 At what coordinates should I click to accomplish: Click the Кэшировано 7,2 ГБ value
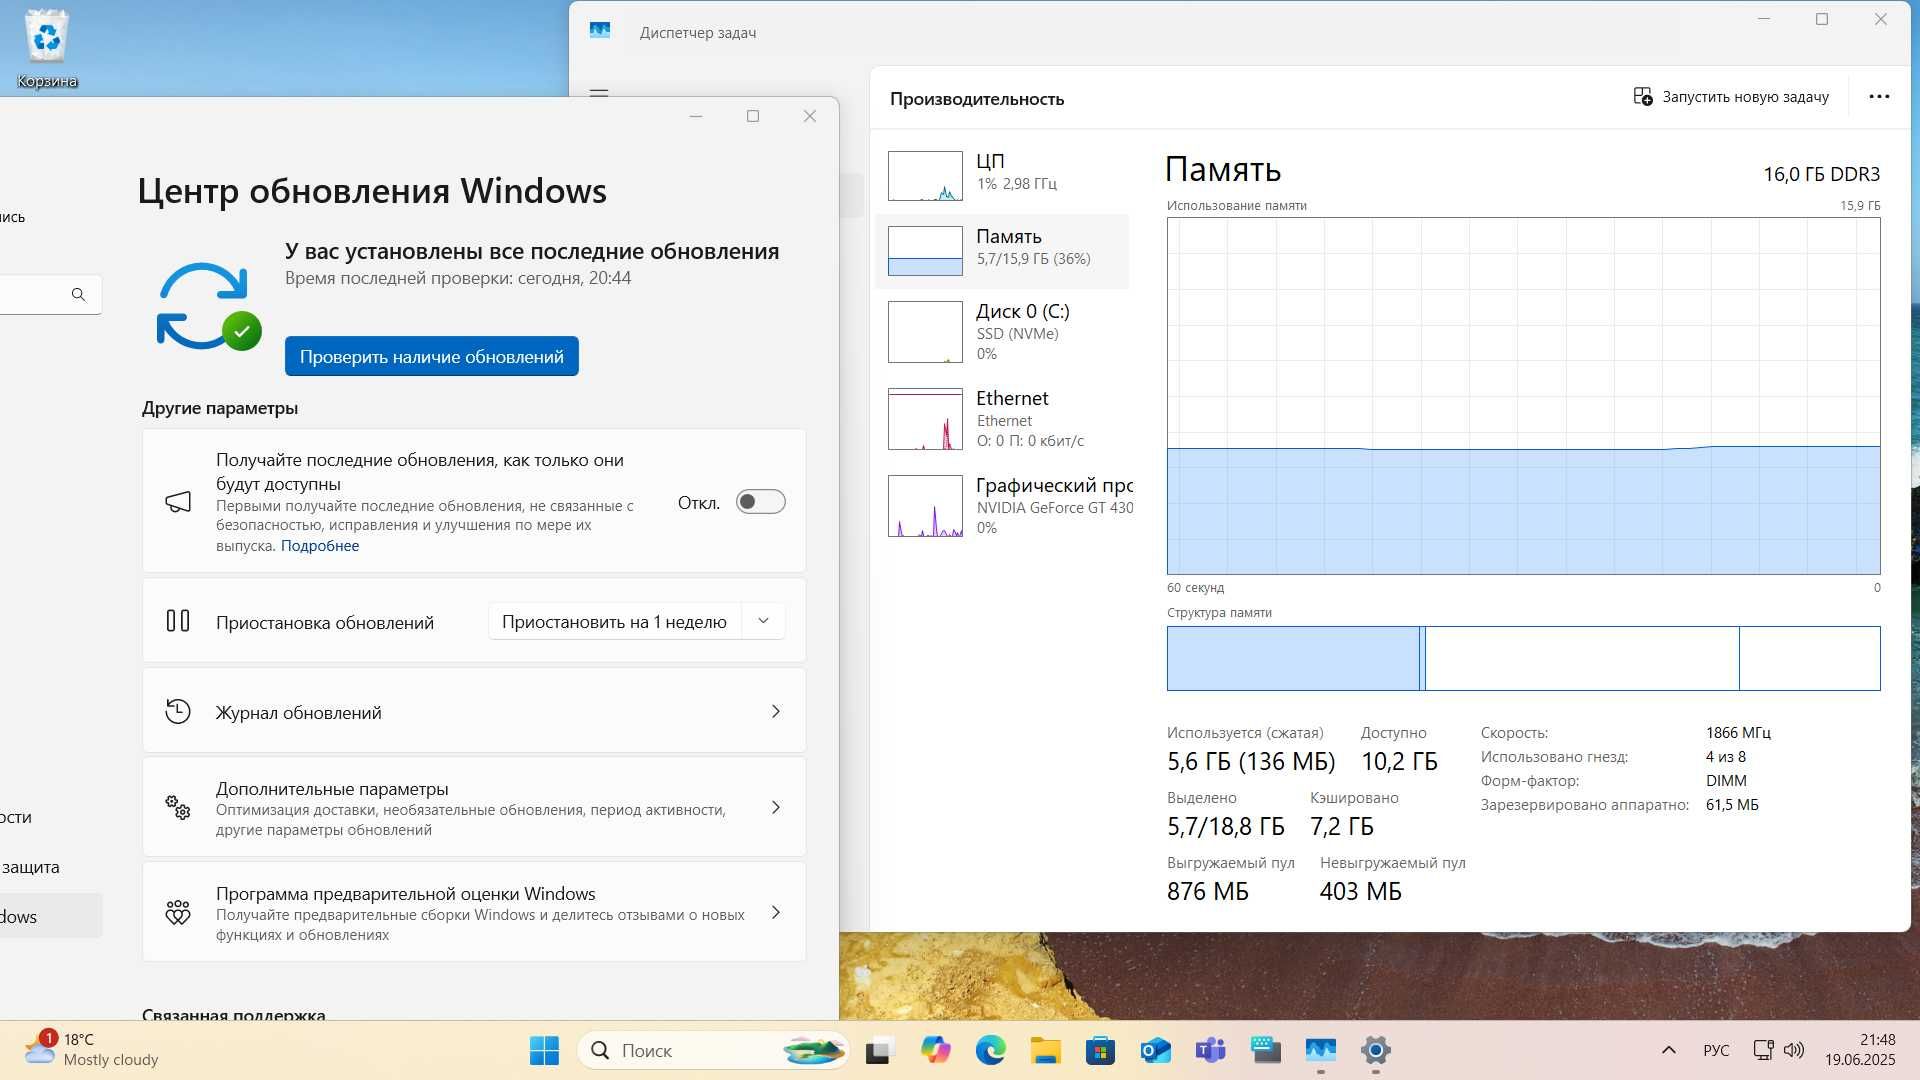point(1342,827)
